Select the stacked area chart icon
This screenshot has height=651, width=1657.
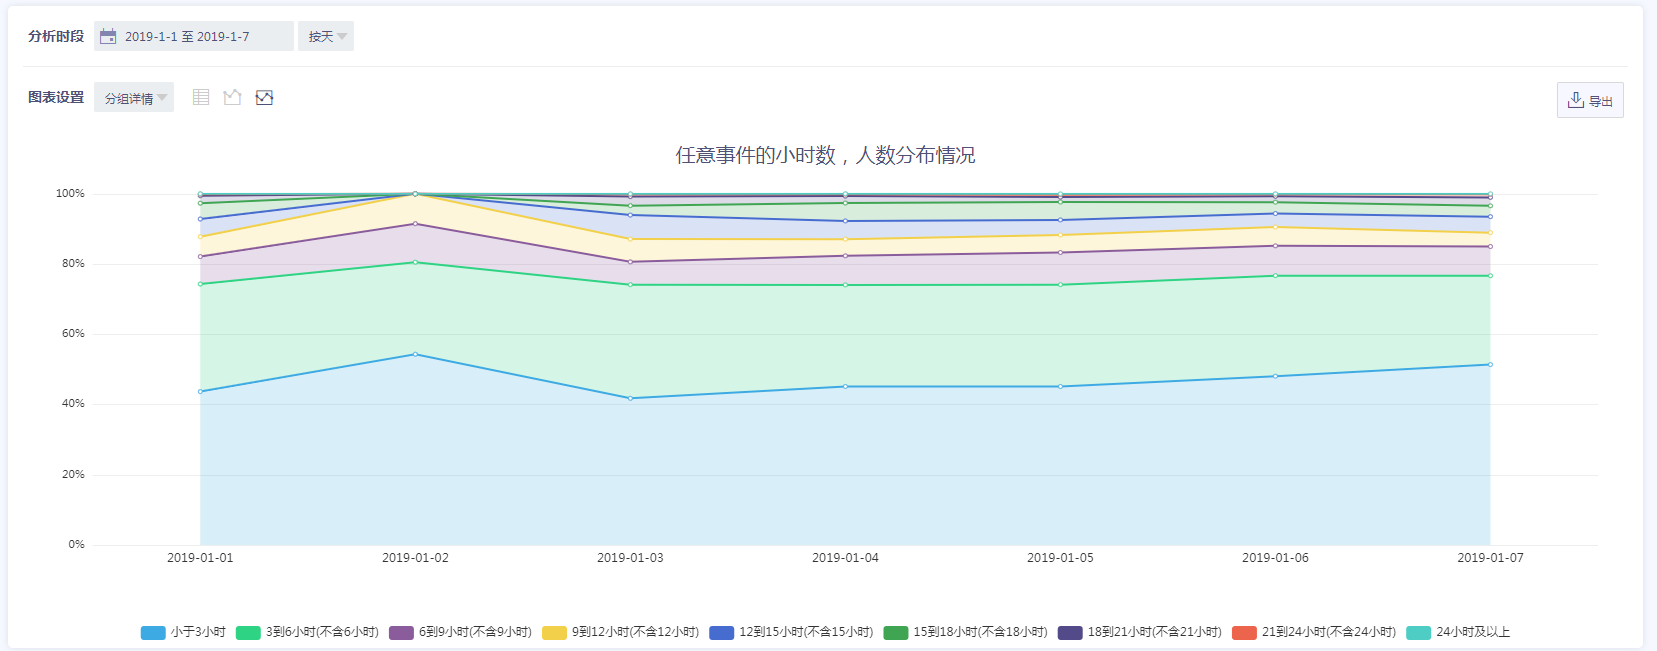(264, 97)
